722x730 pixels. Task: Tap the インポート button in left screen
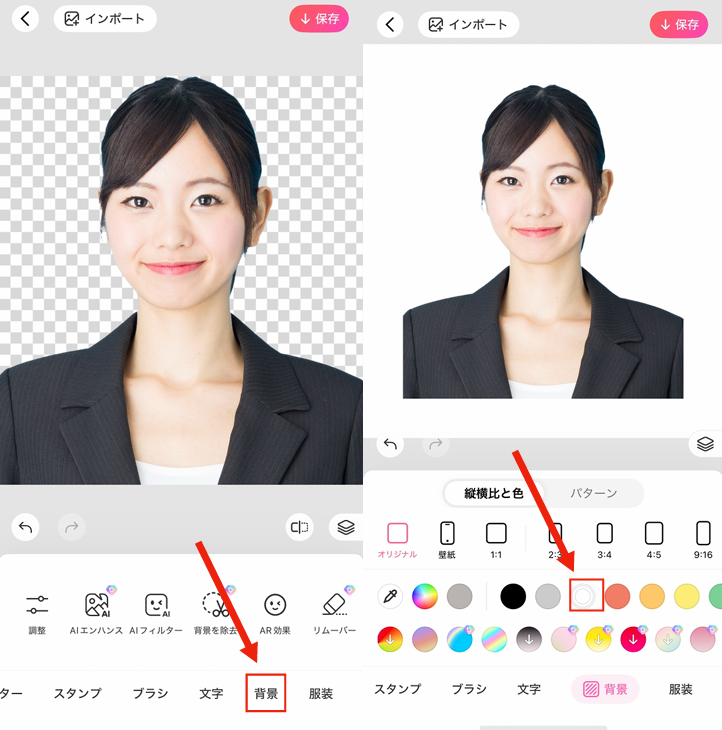tap(105, 19)
